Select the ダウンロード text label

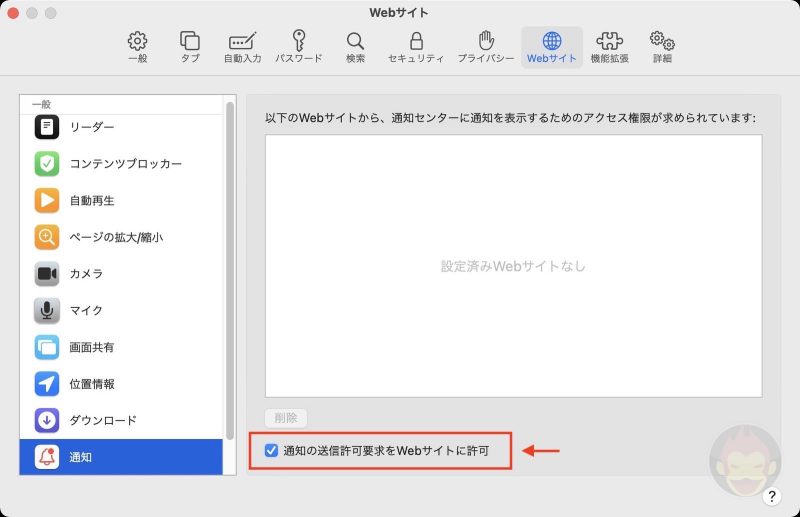tap(103, 420)
